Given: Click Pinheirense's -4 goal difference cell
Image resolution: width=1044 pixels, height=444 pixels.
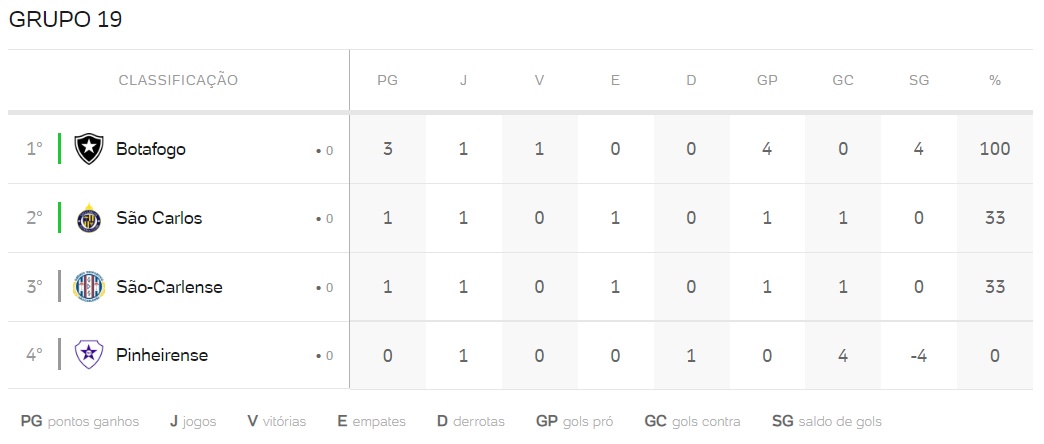Looking at the screenshot, I should click(919, 355).
